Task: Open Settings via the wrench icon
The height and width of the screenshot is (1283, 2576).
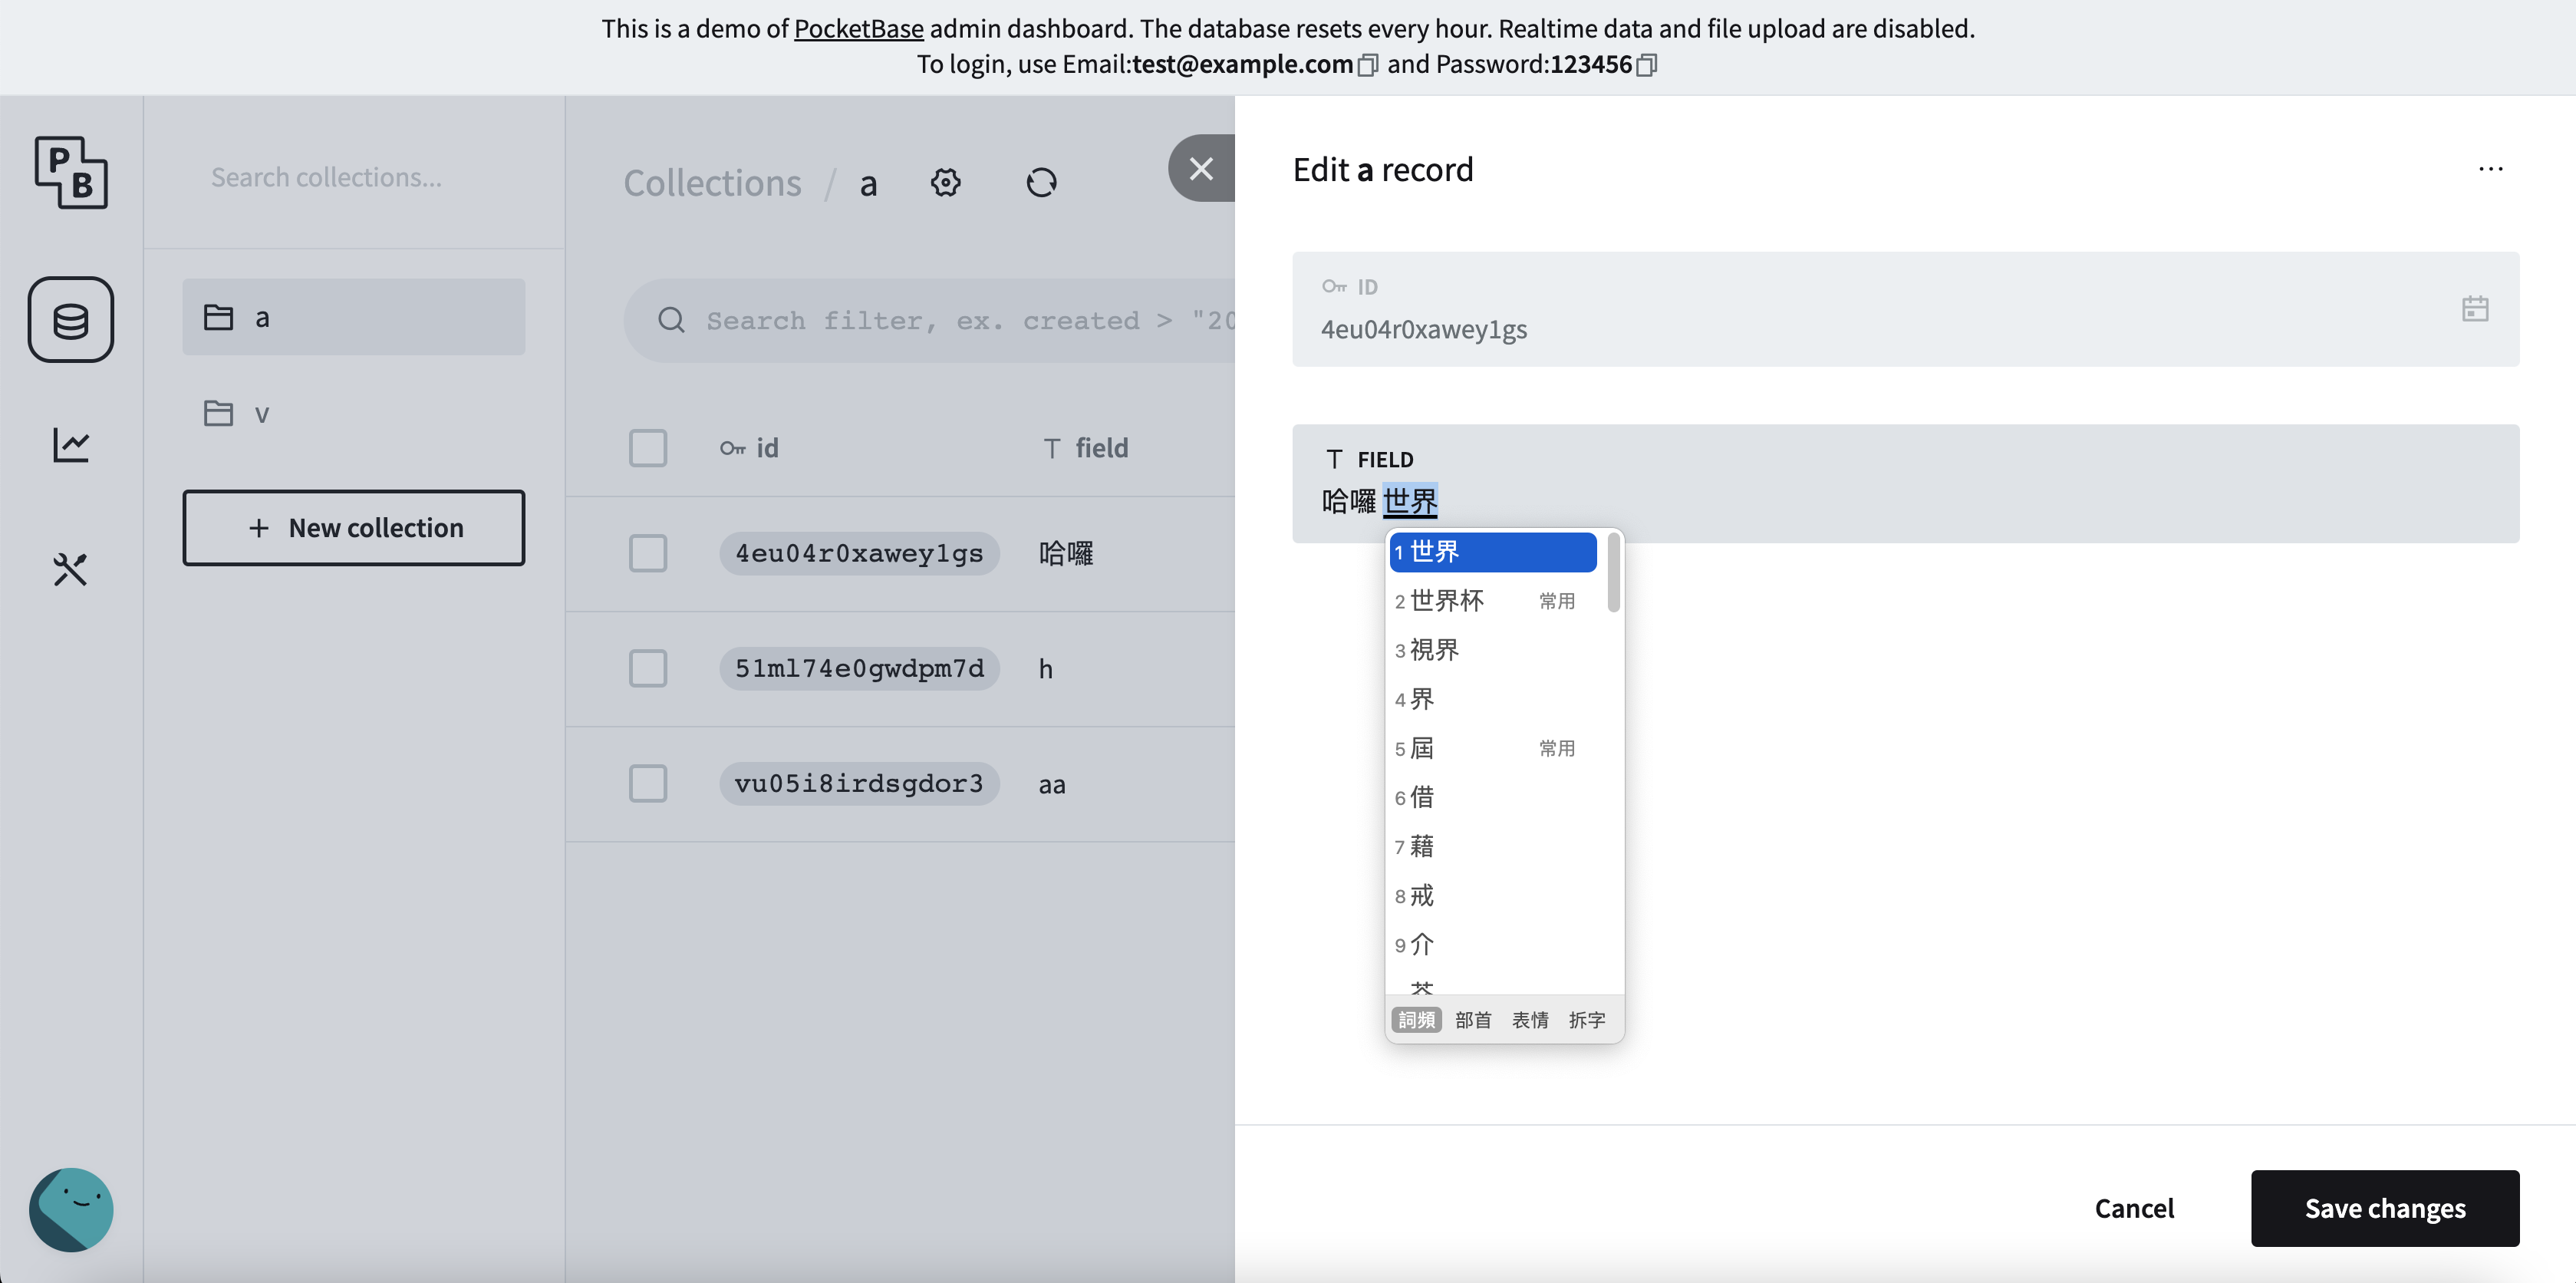Action: tap(70, 570)
